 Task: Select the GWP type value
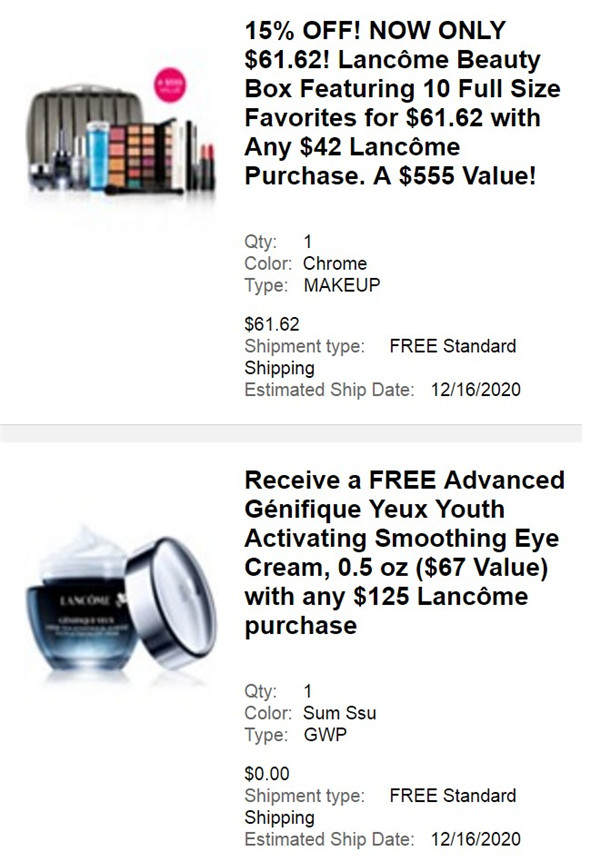pyautogui.click(x=325, y=735)
